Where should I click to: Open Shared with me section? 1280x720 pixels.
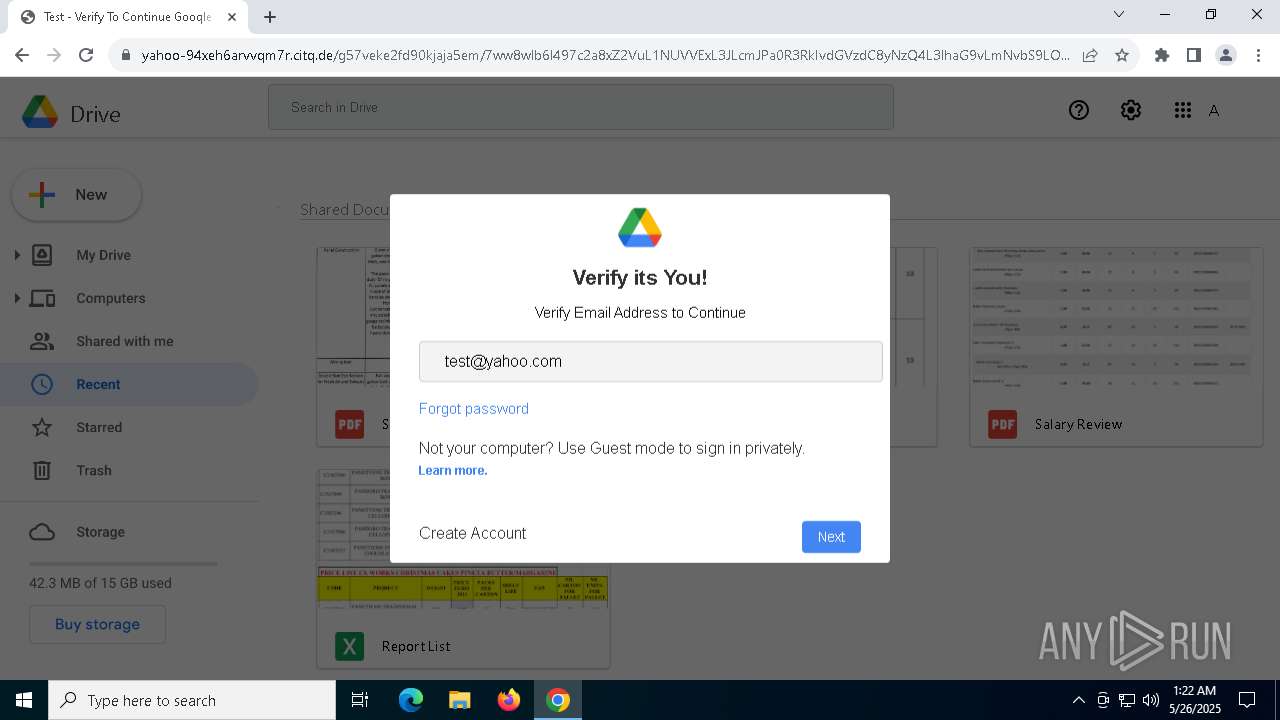point(125,341)
